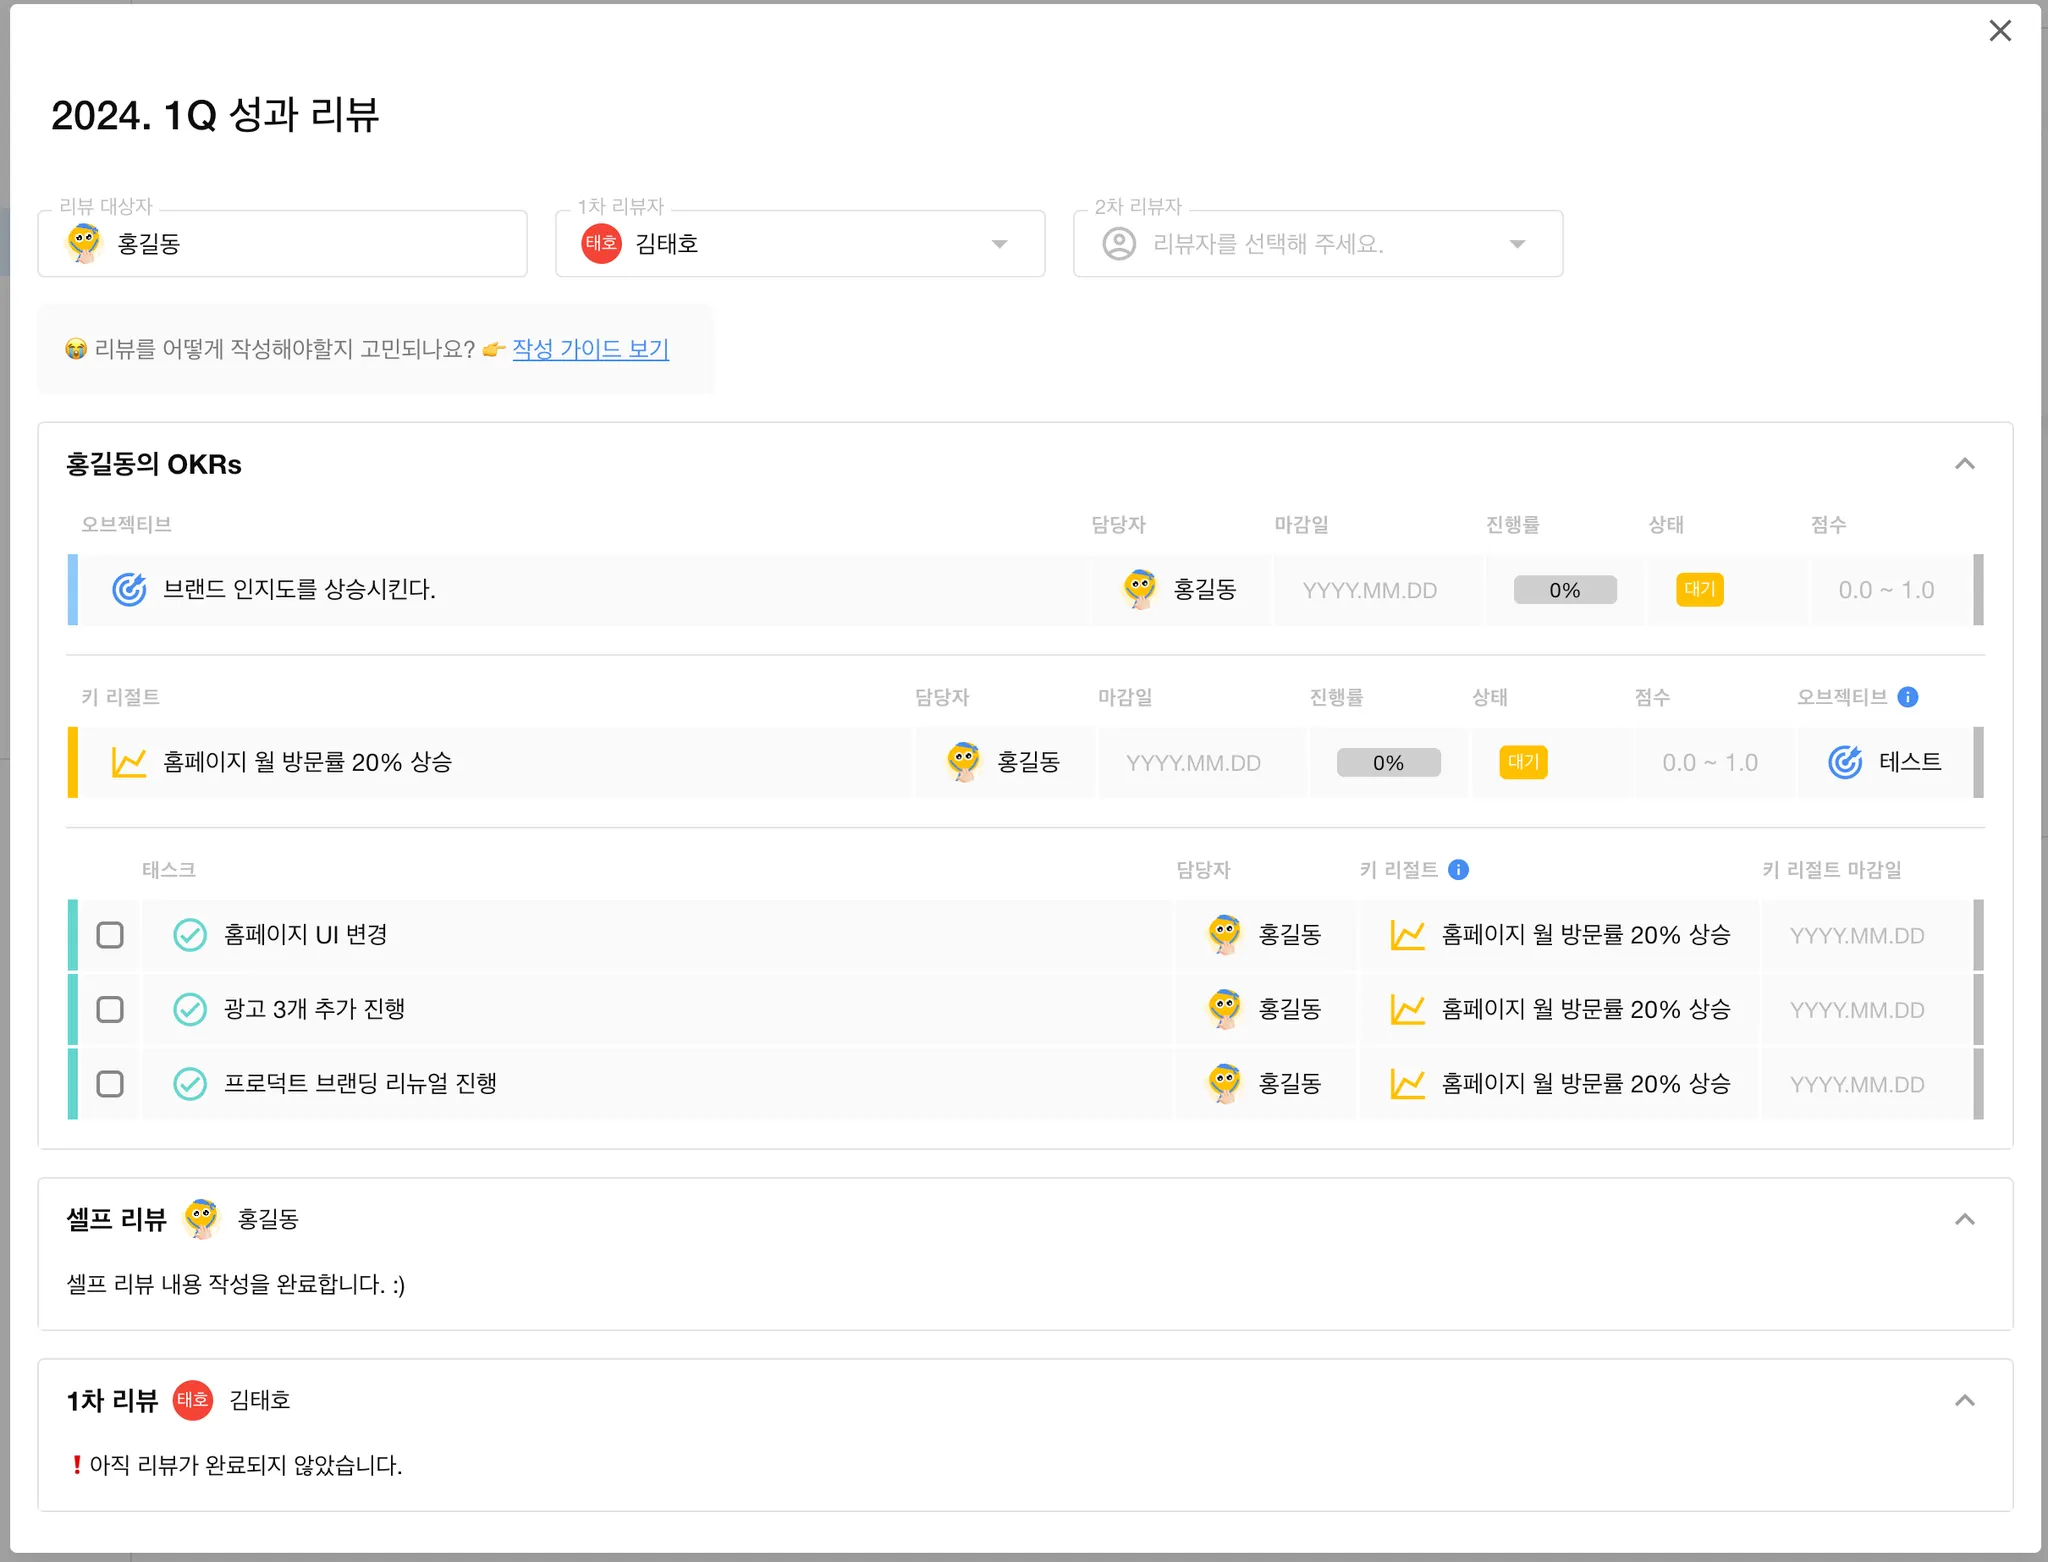Screen dimensions: 2048x1562
Task: Click the 대기 status badge on the objective row
Action: pos(1699,590)
